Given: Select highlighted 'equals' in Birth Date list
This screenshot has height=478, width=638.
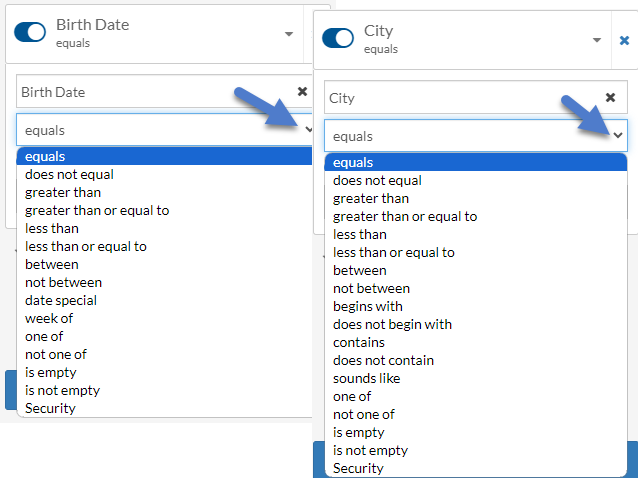Looking at the screenshot, I should 45,156.
